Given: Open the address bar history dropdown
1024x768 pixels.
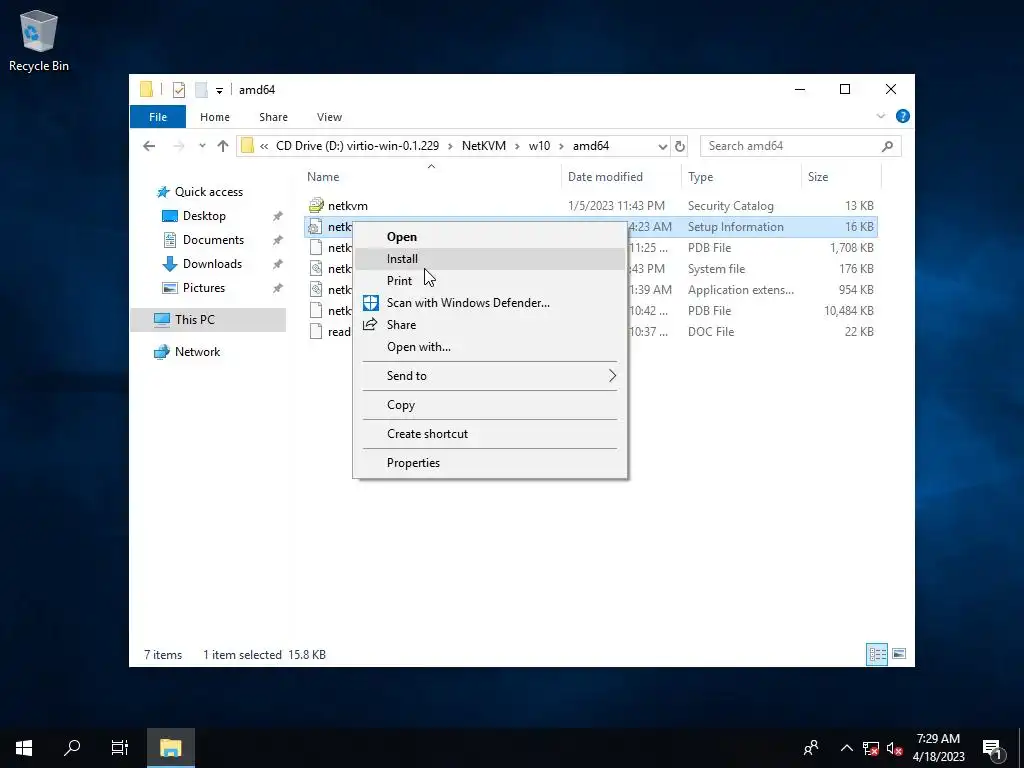Looking at the screenshot, I should (662, 146).
